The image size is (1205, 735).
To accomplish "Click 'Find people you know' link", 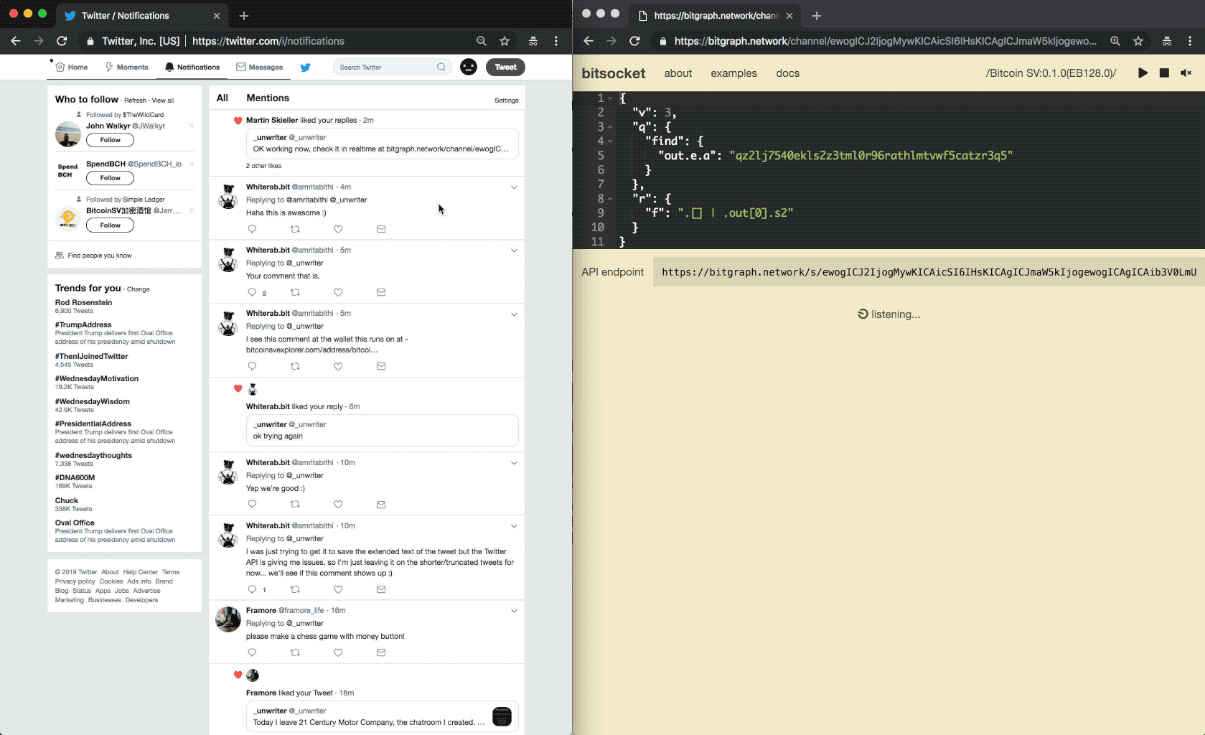I will click(x=100, y=255).
